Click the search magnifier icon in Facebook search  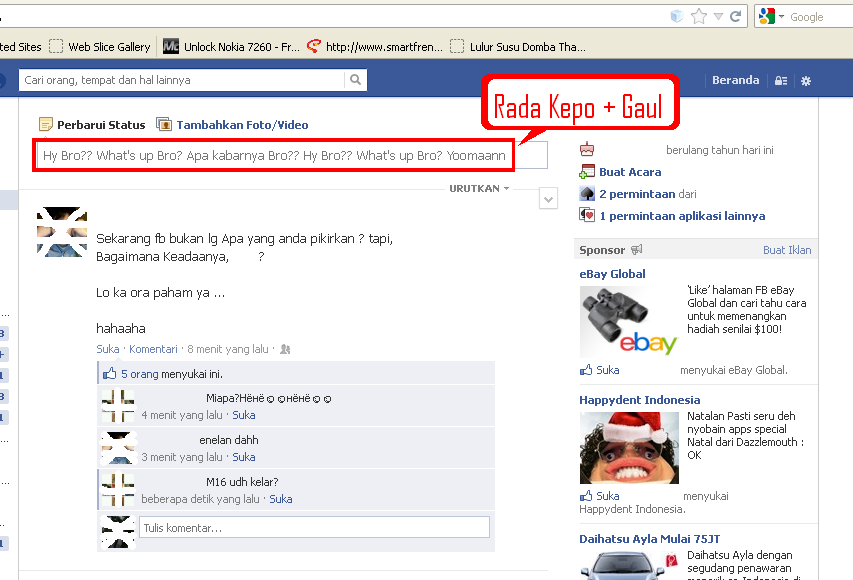pyautogui.click(x=355, y=78)
